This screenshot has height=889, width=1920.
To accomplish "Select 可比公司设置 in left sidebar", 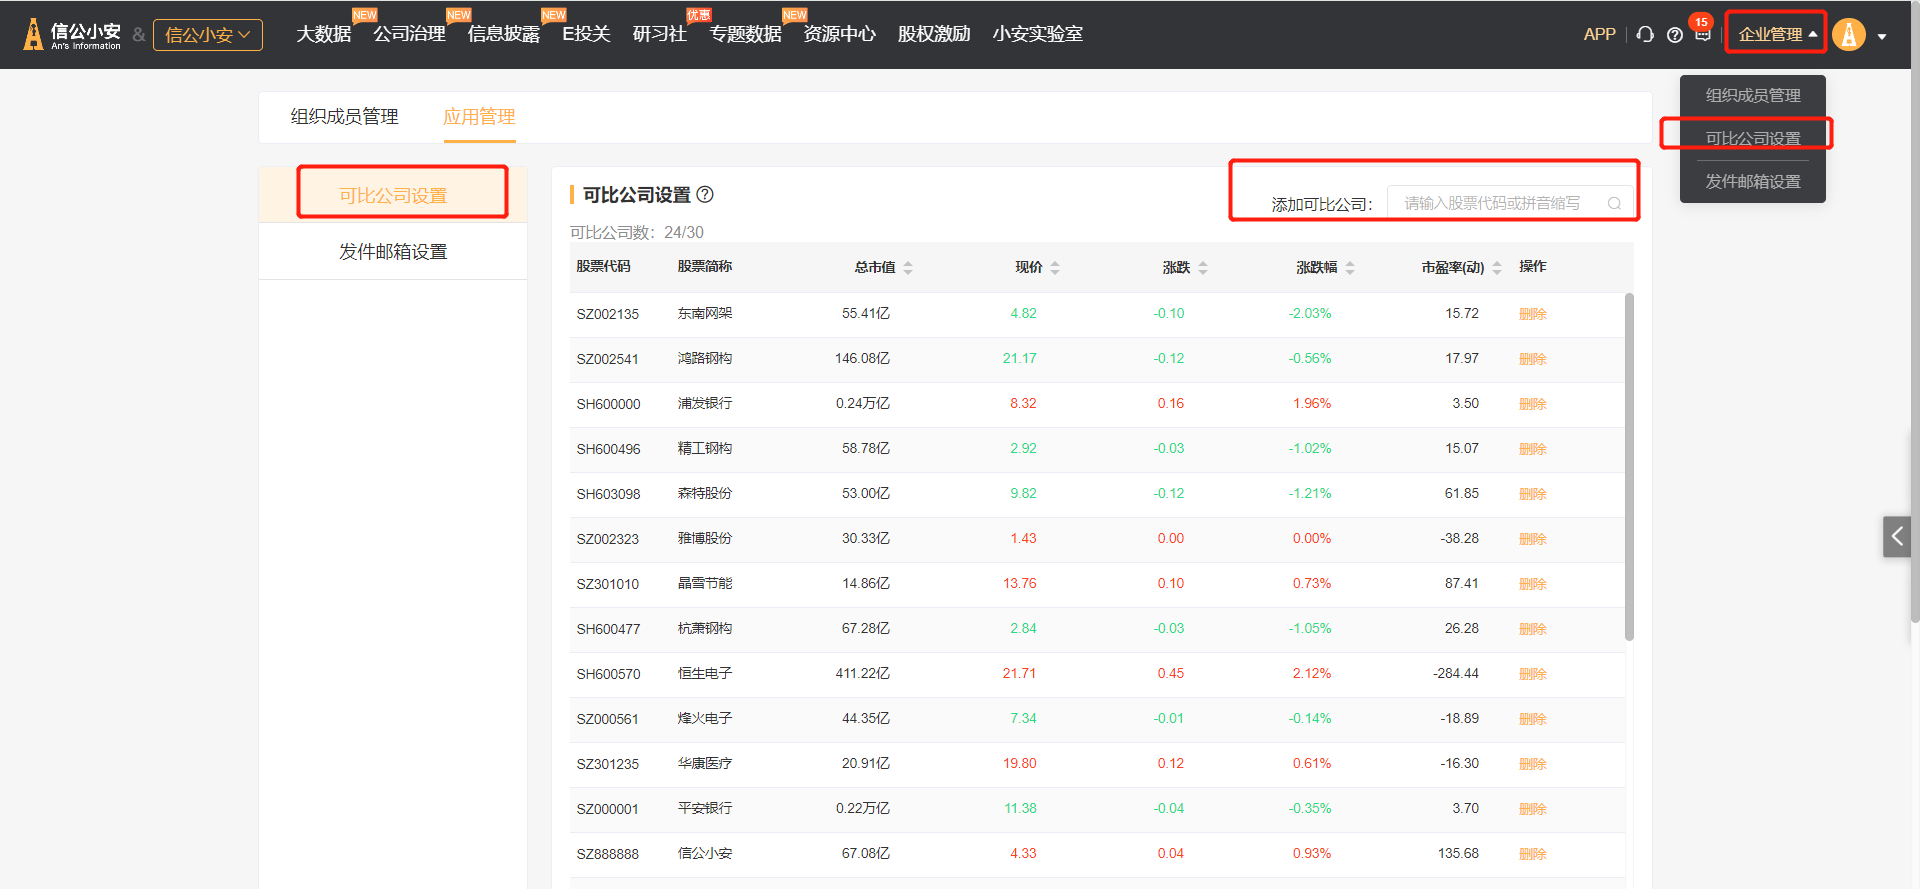I will pos(393,195).
